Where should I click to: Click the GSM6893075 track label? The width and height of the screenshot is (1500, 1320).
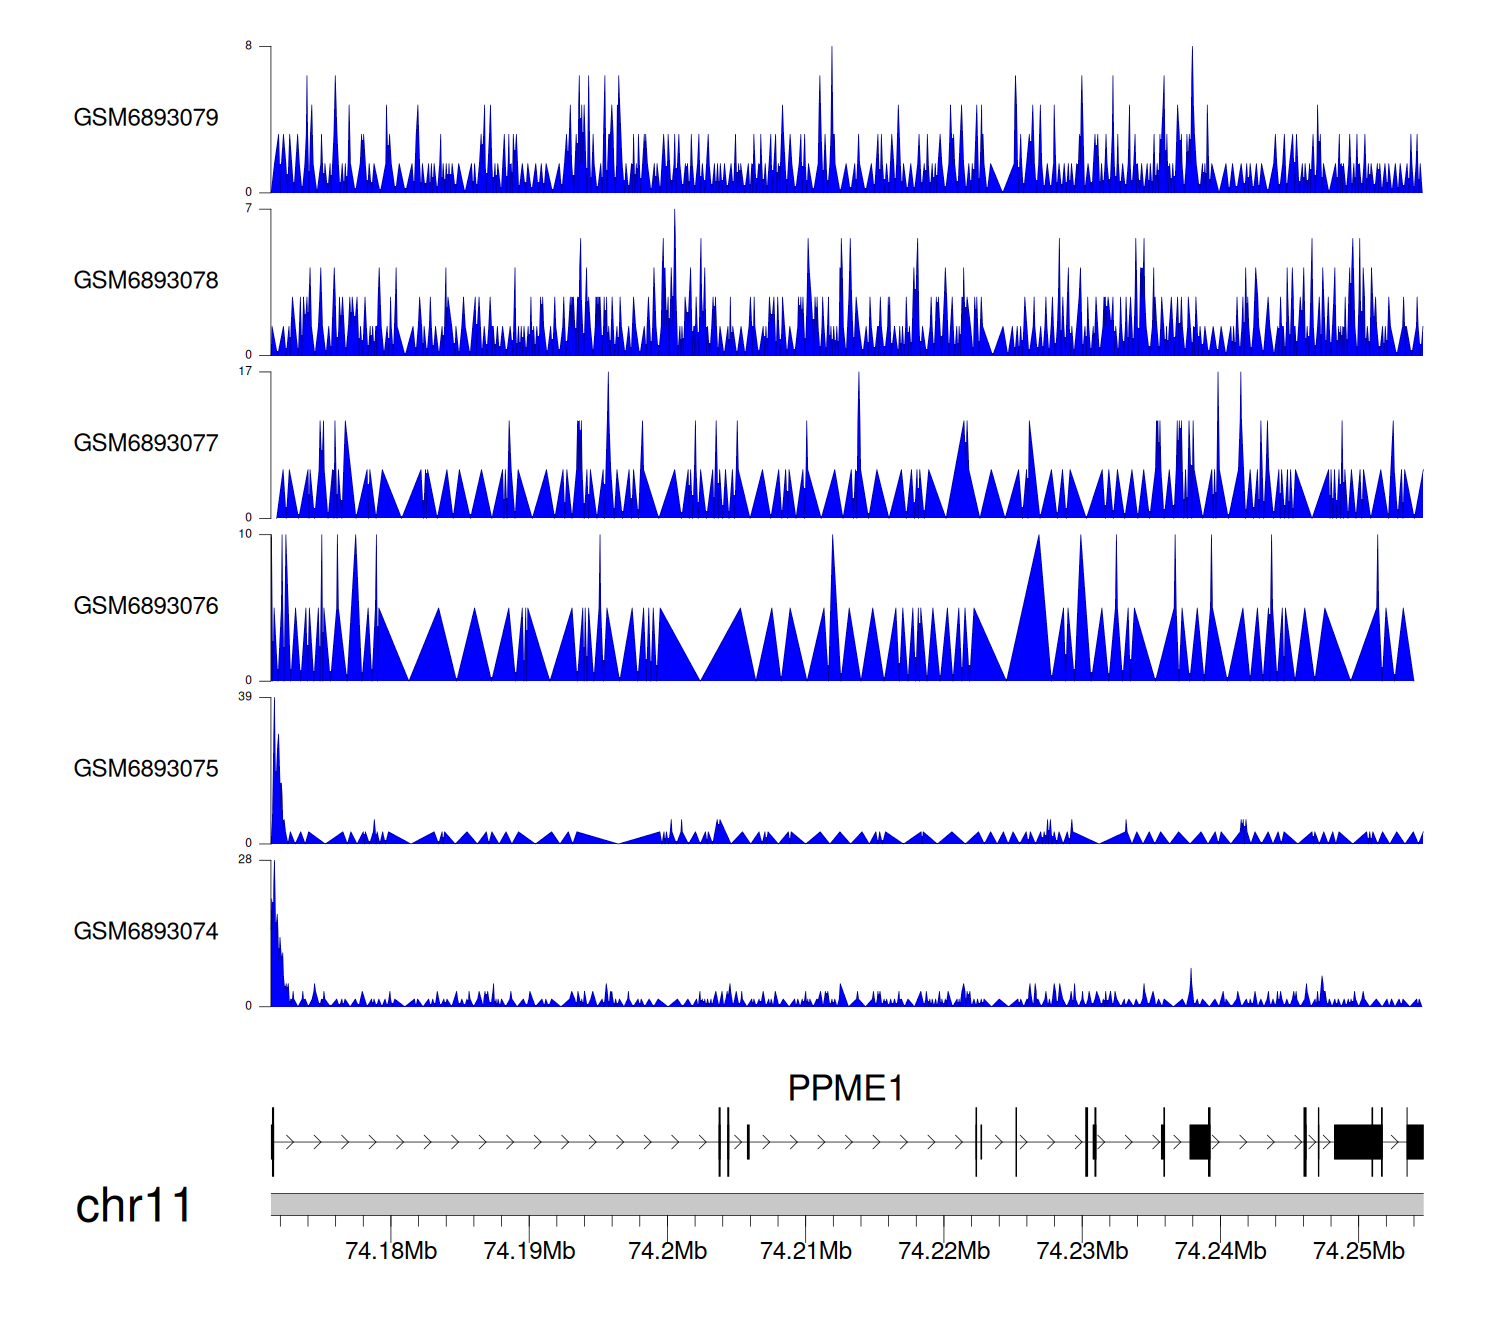click(146, 769)
